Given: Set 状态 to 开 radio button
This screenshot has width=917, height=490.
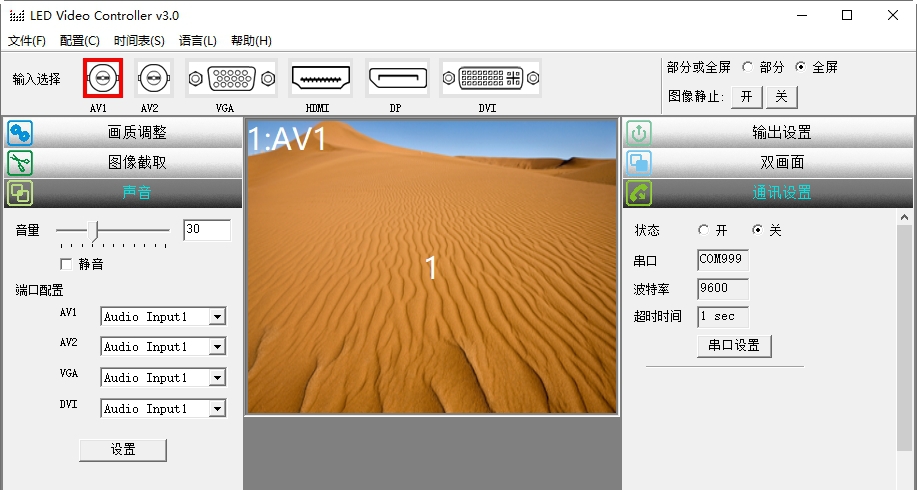Looking at the screenshot, I should click(x=704, y=230).
